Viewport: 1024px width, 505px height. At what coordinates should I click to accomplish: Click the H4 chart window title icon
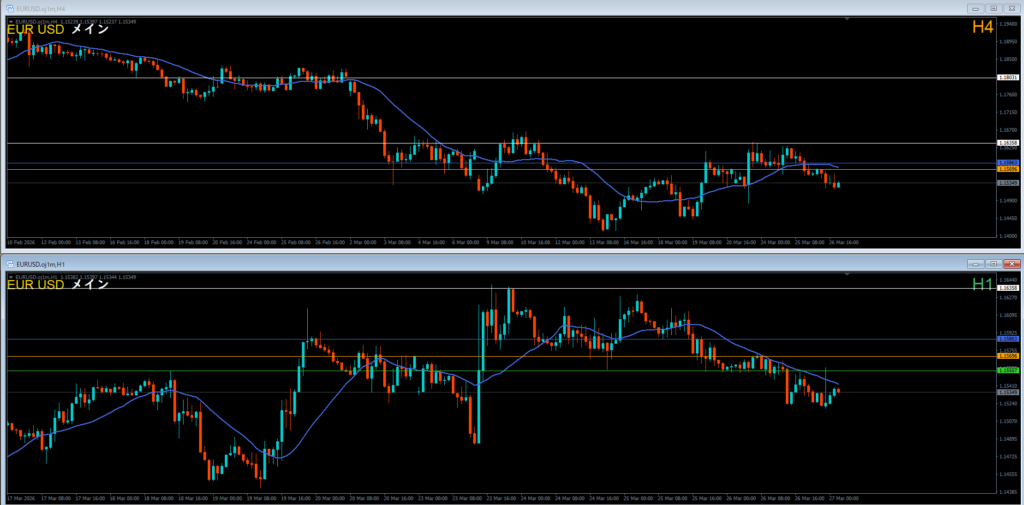(10, 8)
